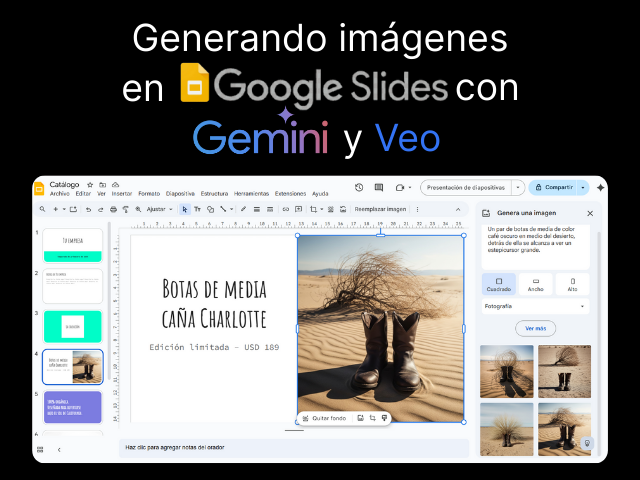The height and width of the screenshot is (480, 640).
Task: Expand the Compartir dropdown arrow
Action: coord(583,187)
